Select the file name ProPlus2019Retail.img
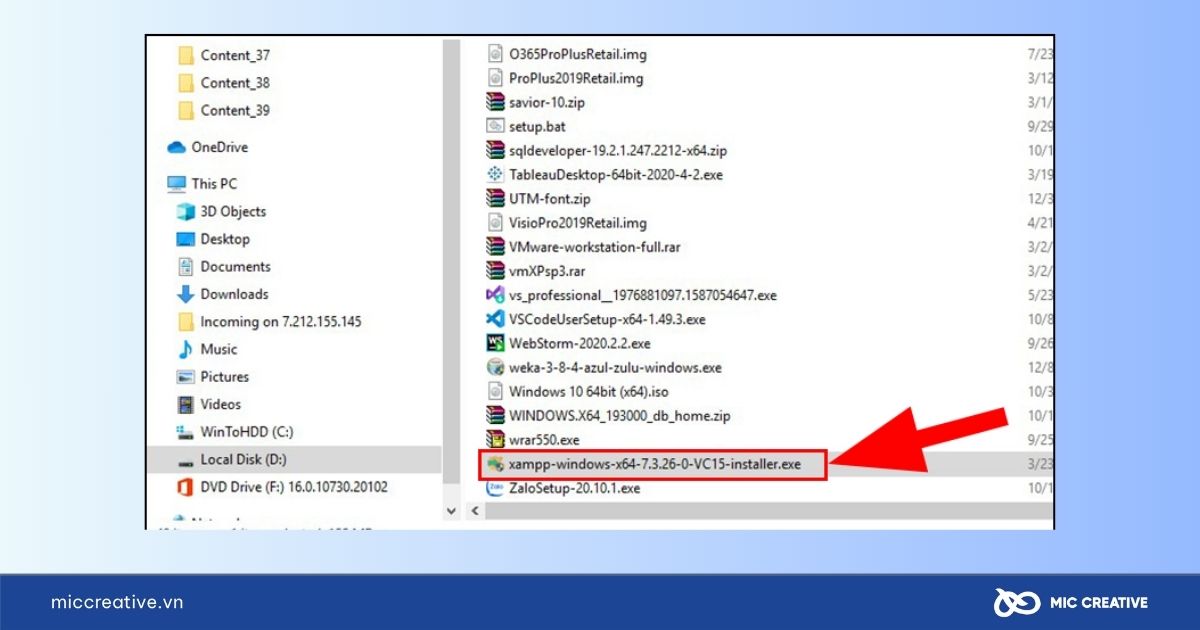The width and height of the screenshot is (1200, 630). (x=576, y=78)
